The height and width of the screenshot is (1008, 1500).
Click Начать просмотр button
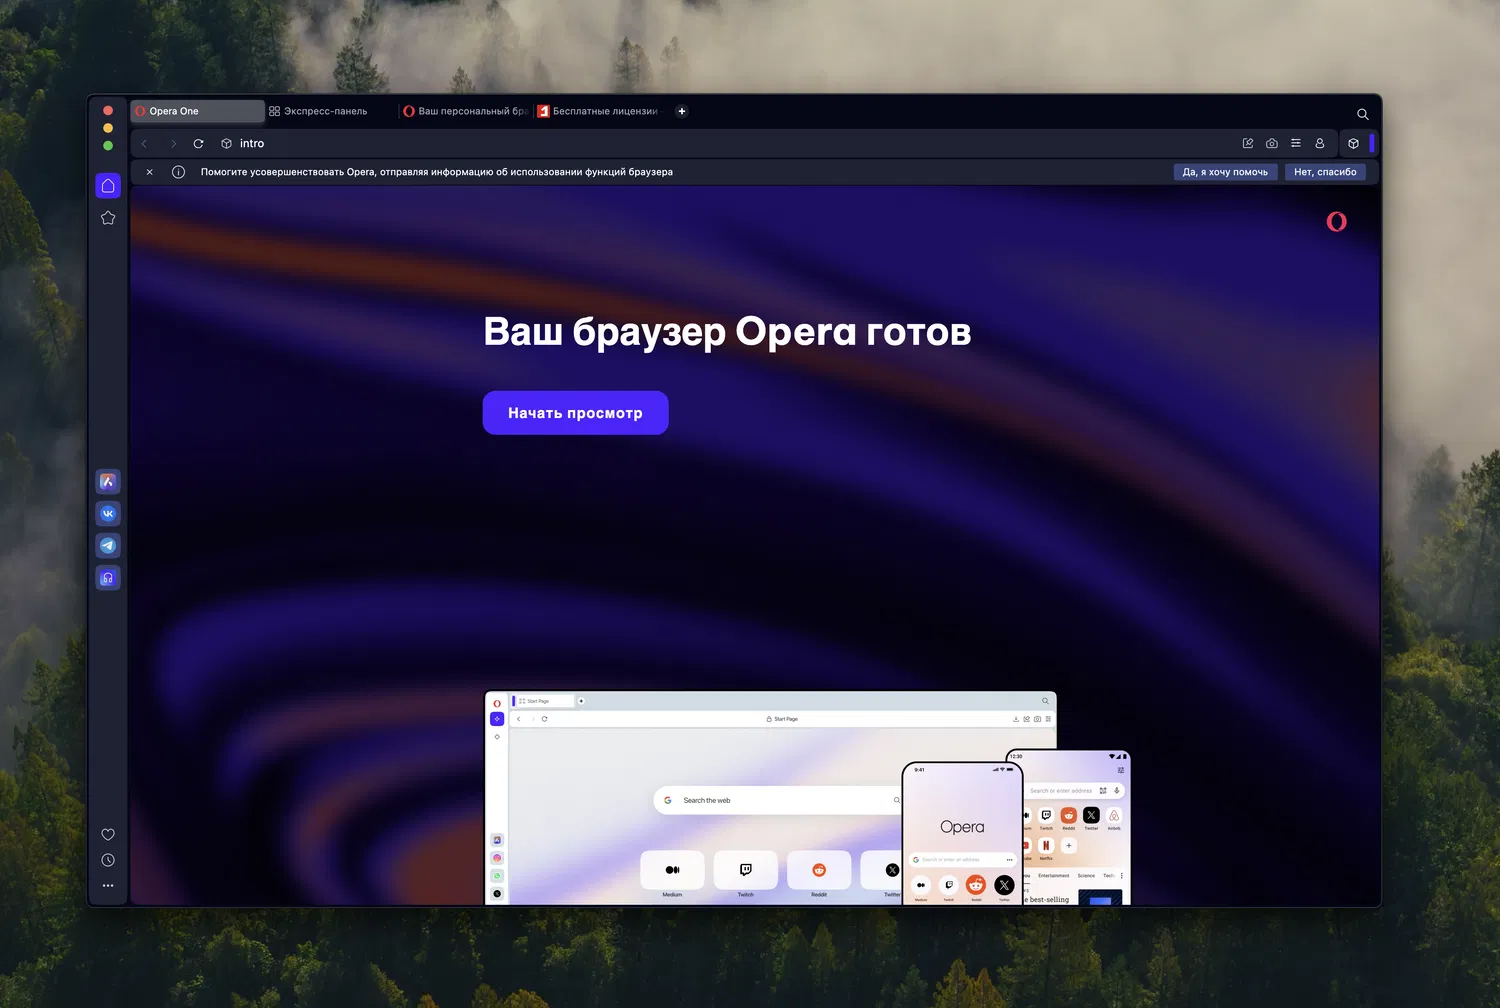pos(575,413)
